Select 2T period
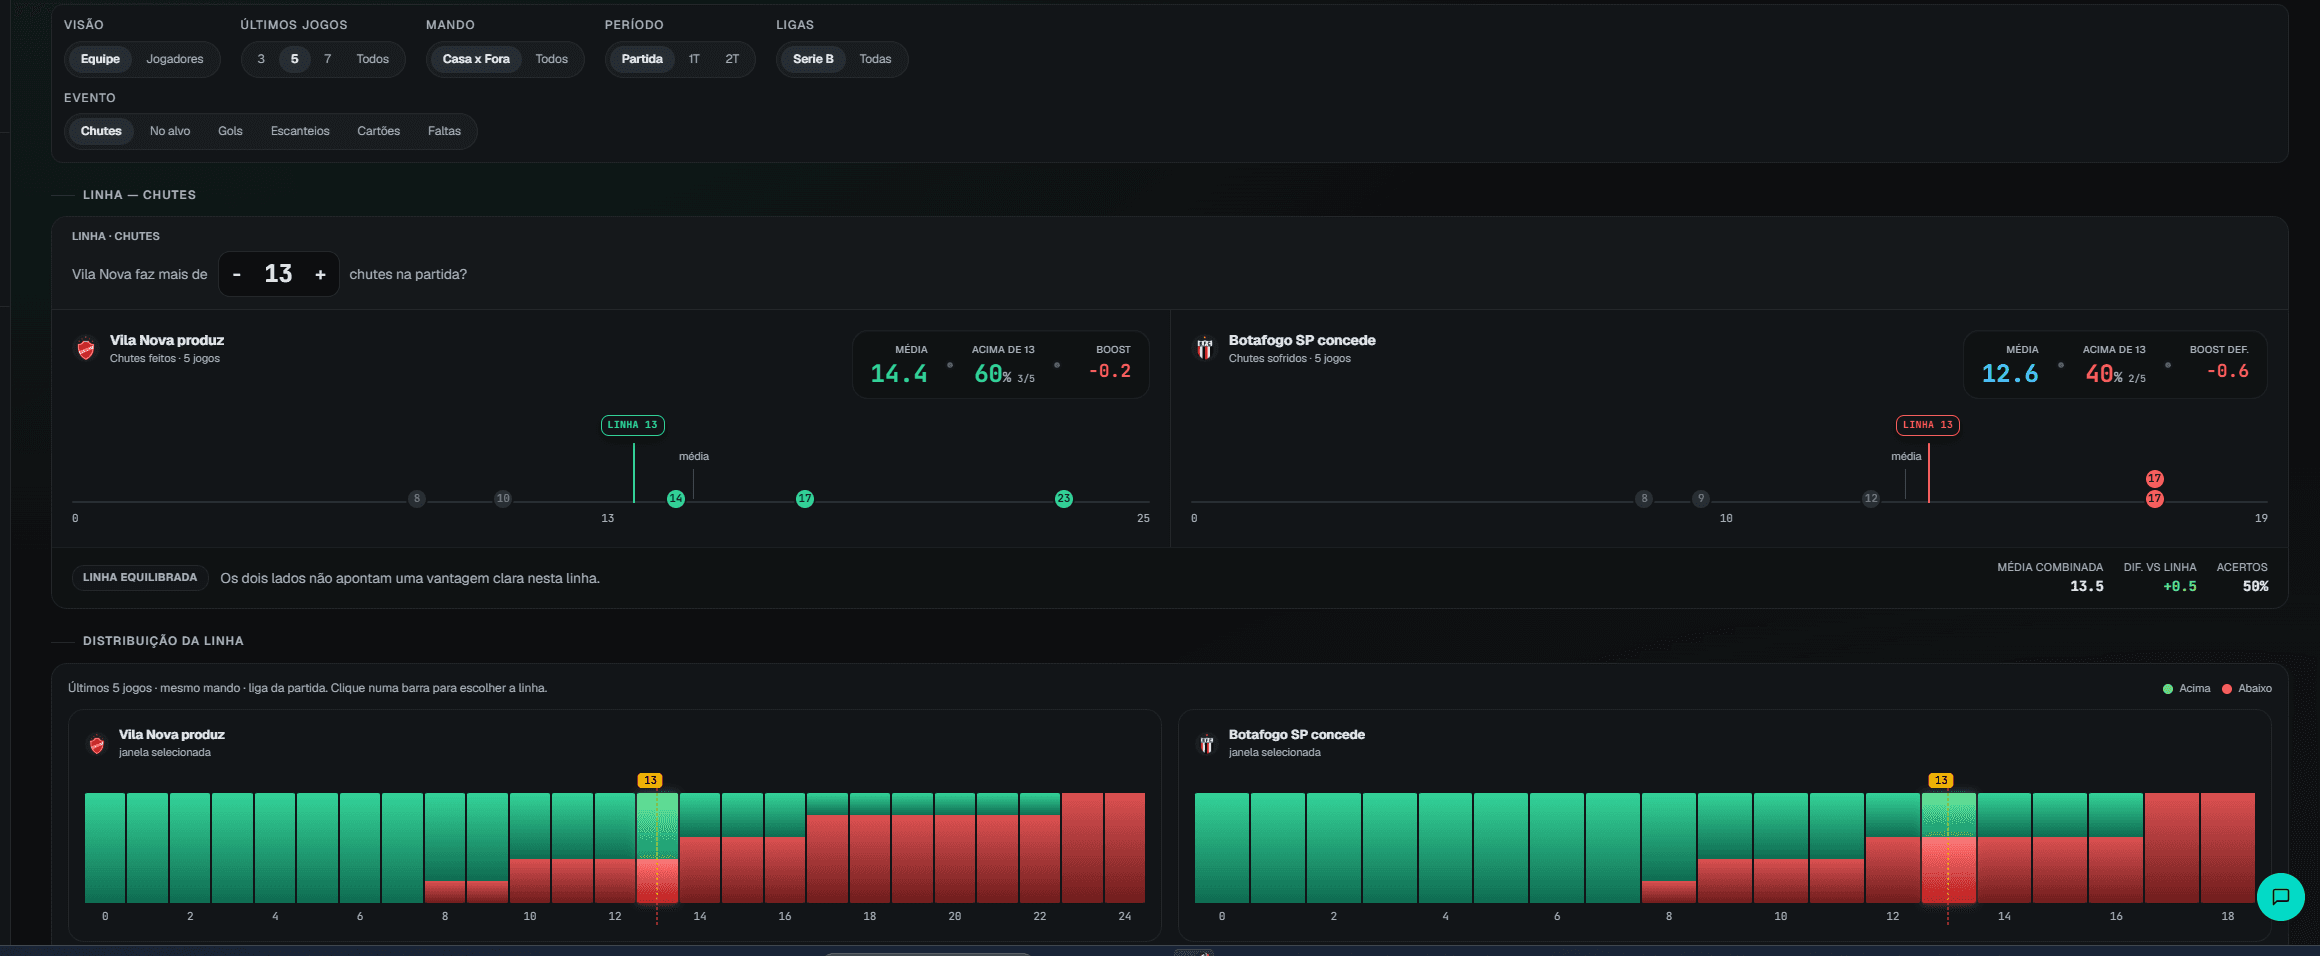This screenshot has width=2320, height=956. [x=732, y=59]
